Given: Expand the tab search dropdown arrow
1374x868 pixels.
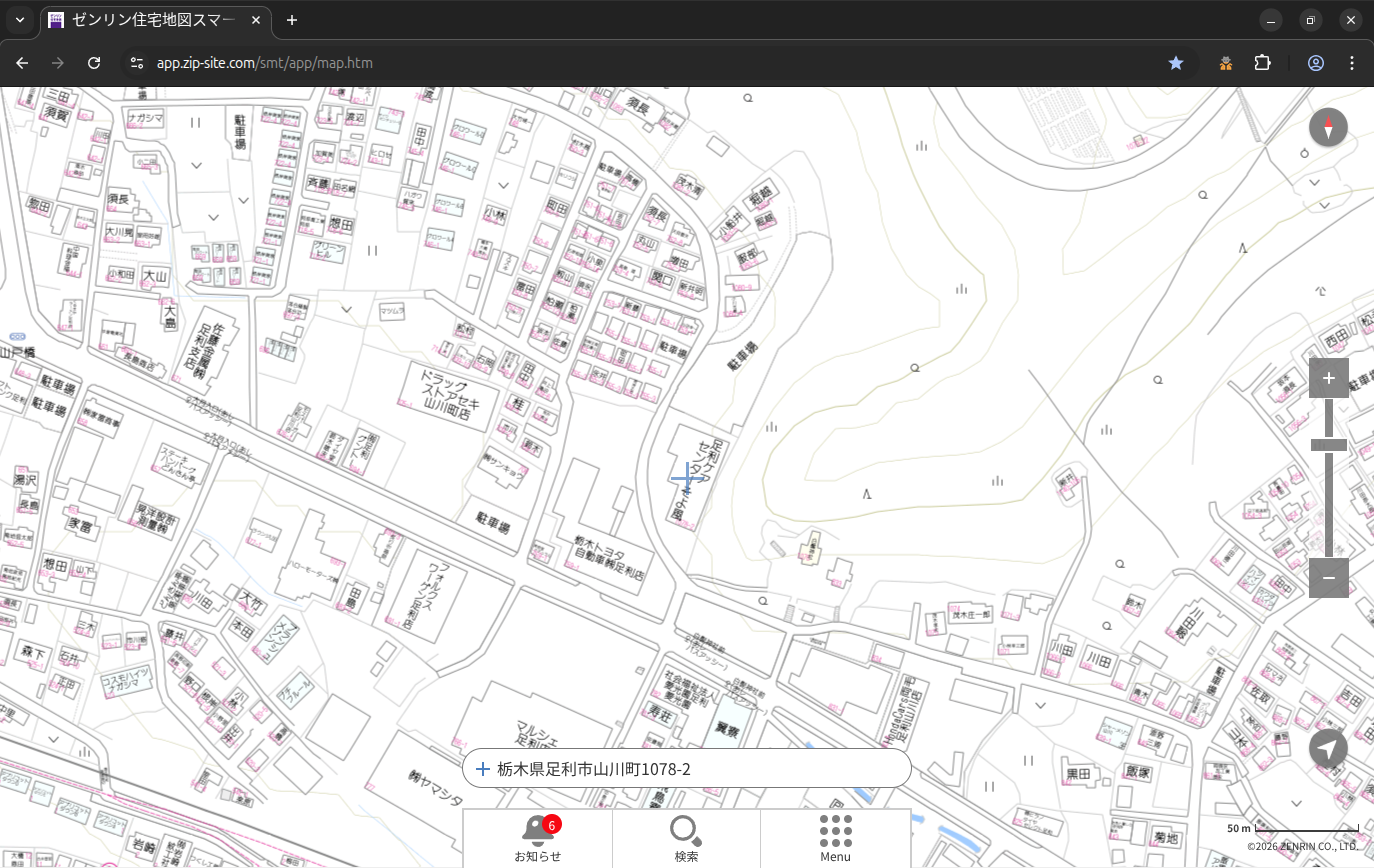Looking at the screenshot, I should coord(20,20).
